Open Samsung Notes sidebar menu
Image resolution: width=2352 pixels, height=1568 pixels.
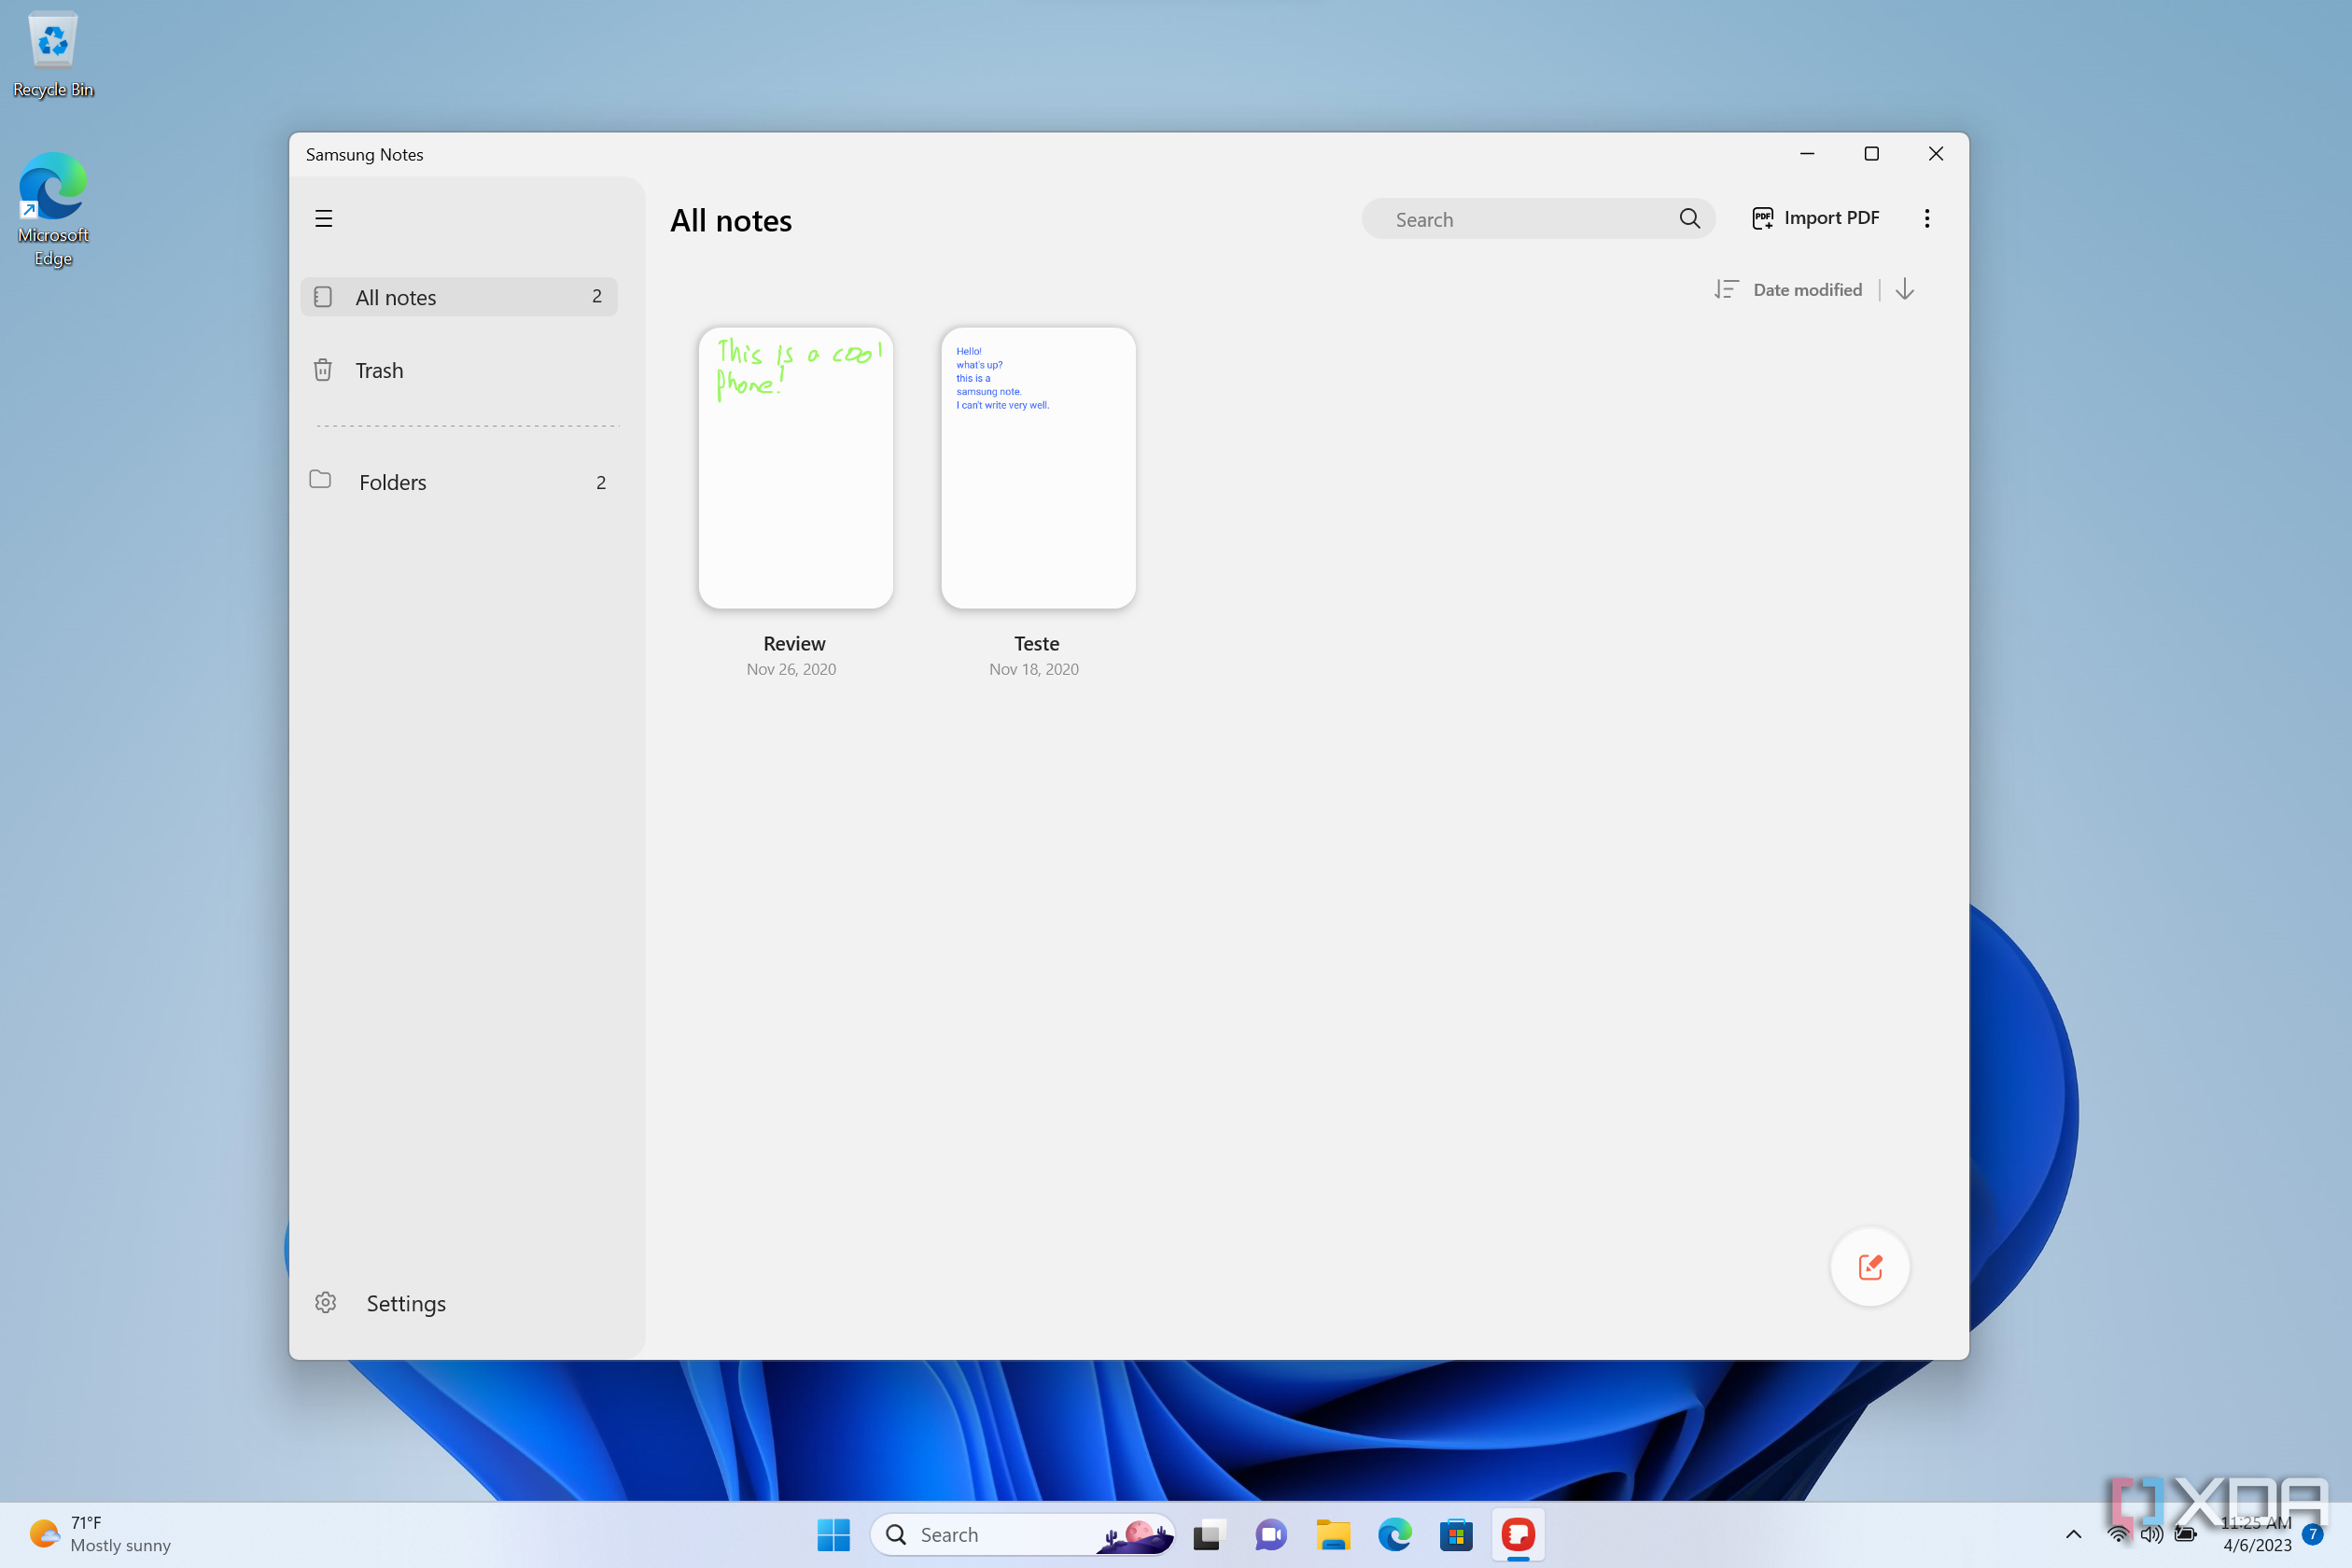pos(324,217)
